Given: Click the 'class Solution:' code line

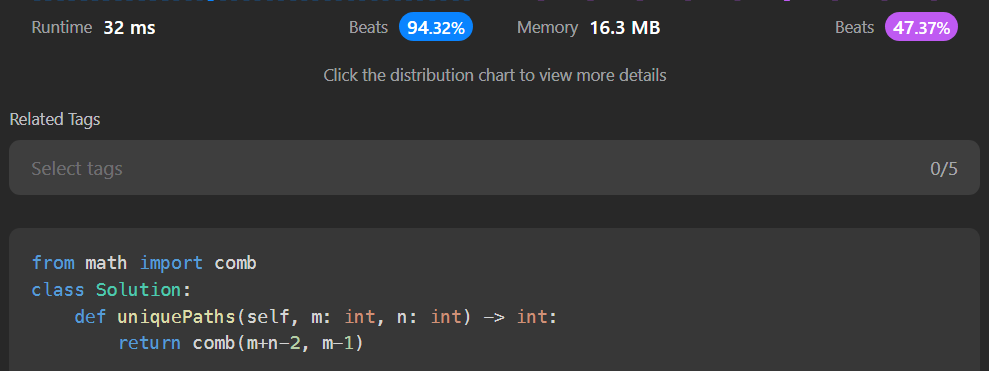Looking at the screenshot, I should (111, 290).
